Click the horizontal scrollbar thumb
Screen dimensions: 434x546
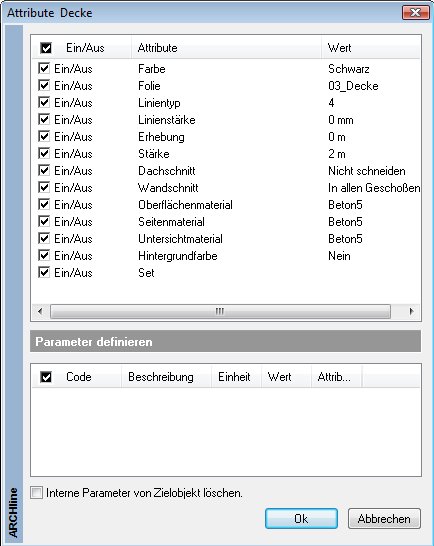(220, 311)
